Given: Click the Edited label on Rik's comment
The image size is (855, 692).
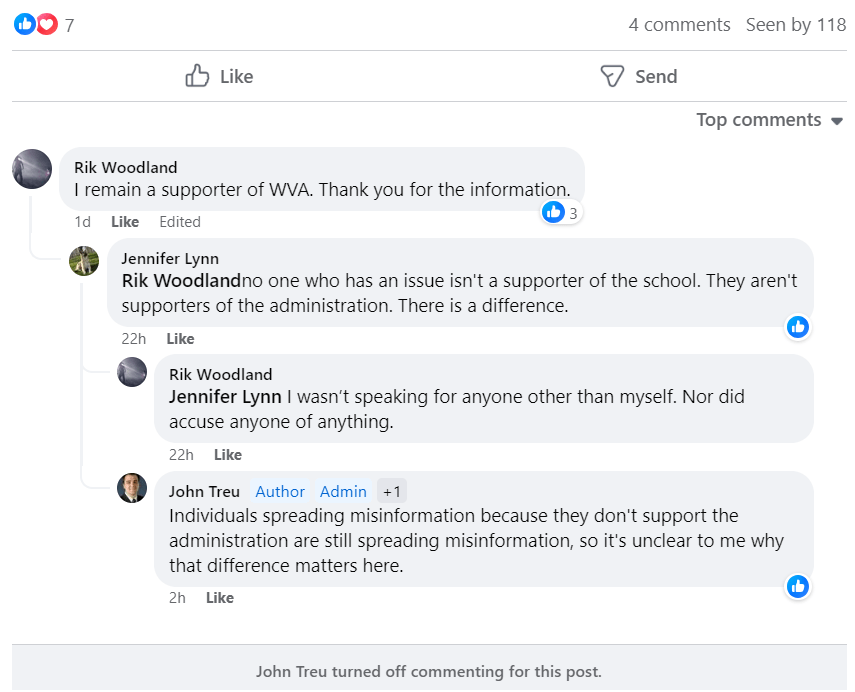Looking at the screenshot, I should 180,222.
